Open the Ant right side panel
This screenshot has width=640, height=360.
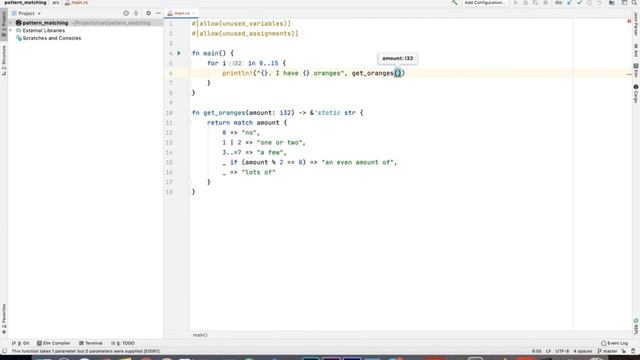636,50
